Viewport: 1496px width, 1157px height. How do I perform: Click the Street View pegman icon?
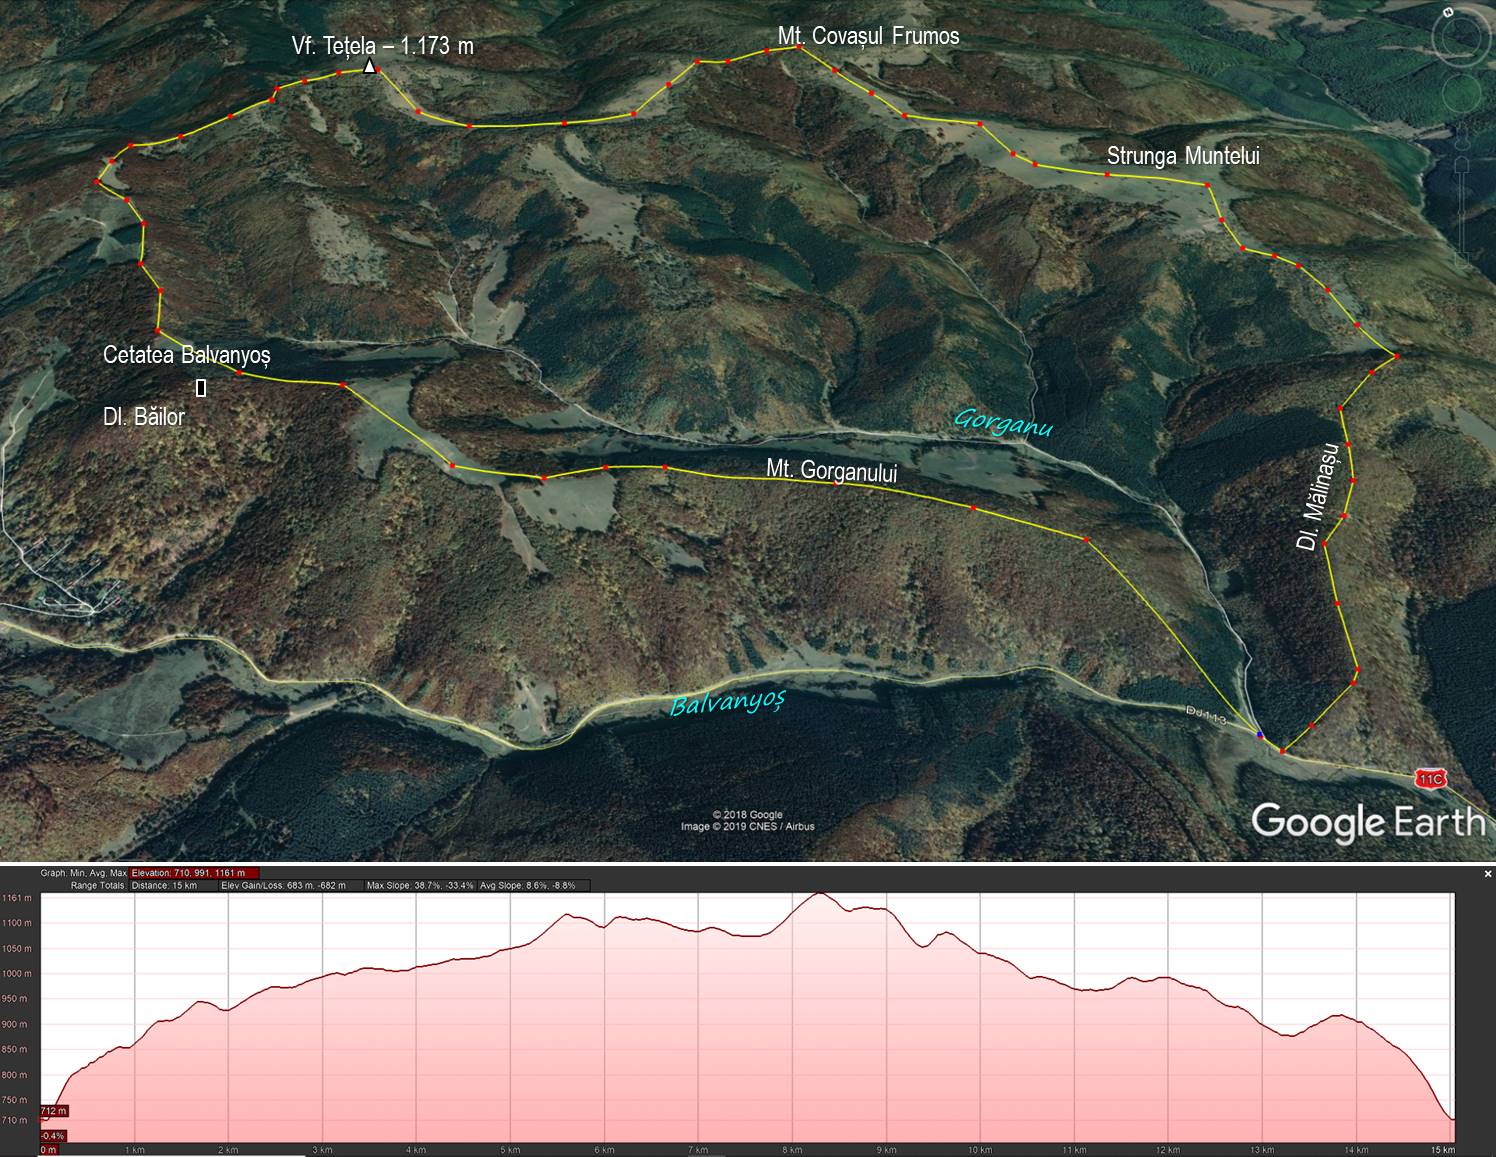1461,140
